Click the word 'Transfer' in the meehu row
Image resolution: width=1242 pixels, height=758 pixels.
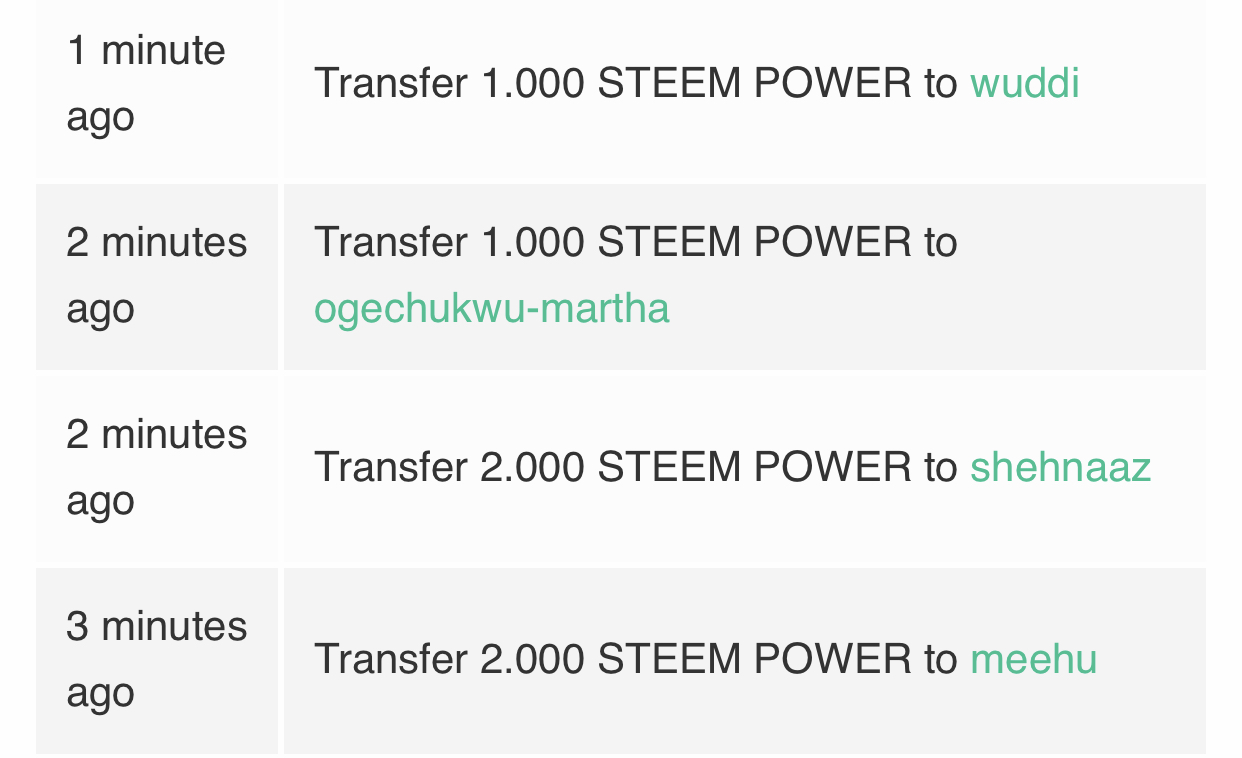[x=391, y=659]
